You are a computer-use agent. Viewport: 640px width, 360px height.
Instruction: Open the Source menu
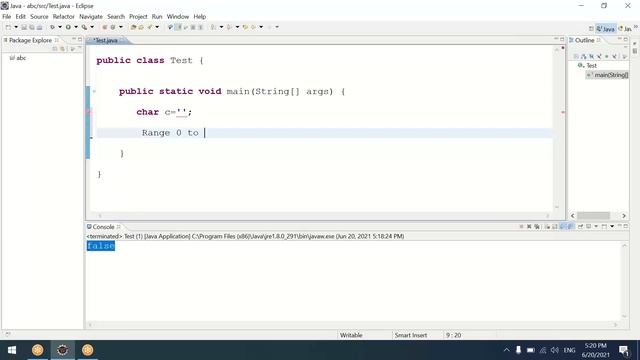click(39, 16)
